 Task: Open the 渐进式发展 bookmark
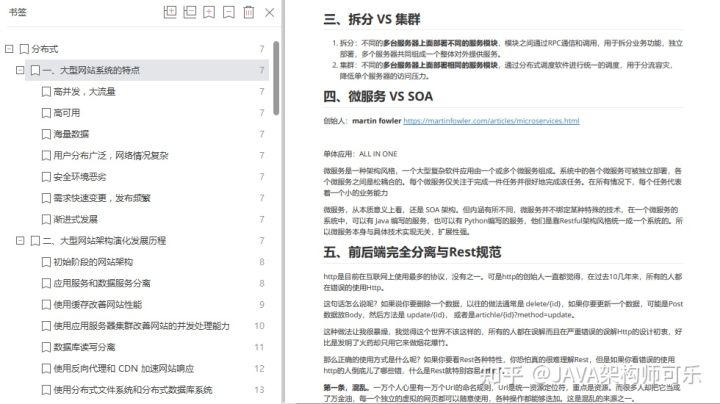click(x=75, y=219)
